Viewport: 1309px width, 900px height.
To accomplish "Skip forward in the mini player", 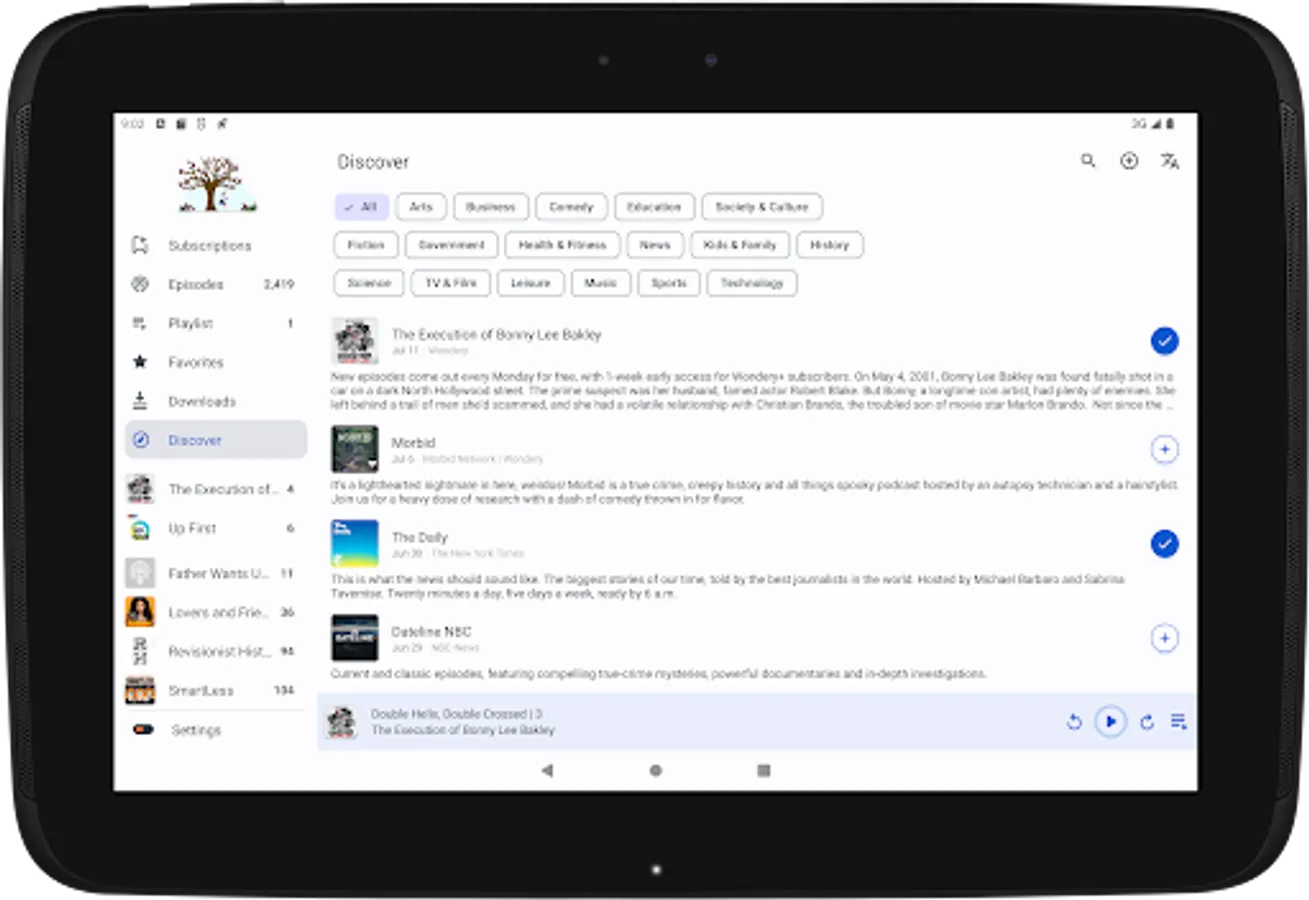I will (1147, 722).
